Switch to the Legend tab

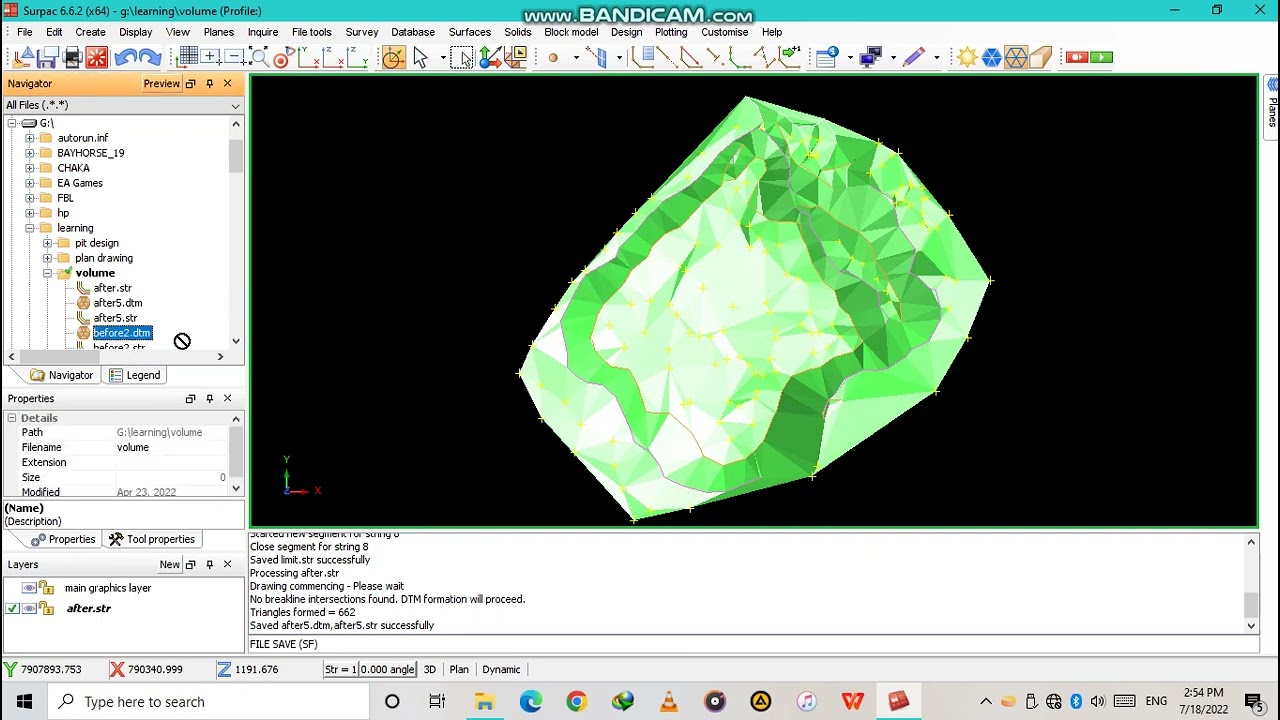[135, 375]
